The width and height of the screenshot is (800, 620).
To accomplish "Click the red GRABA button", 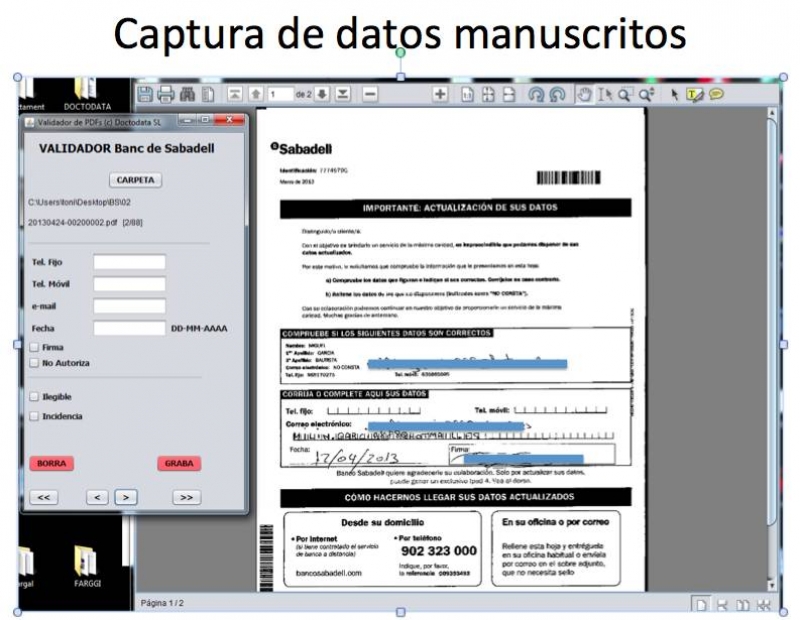I will click(179, 463).
